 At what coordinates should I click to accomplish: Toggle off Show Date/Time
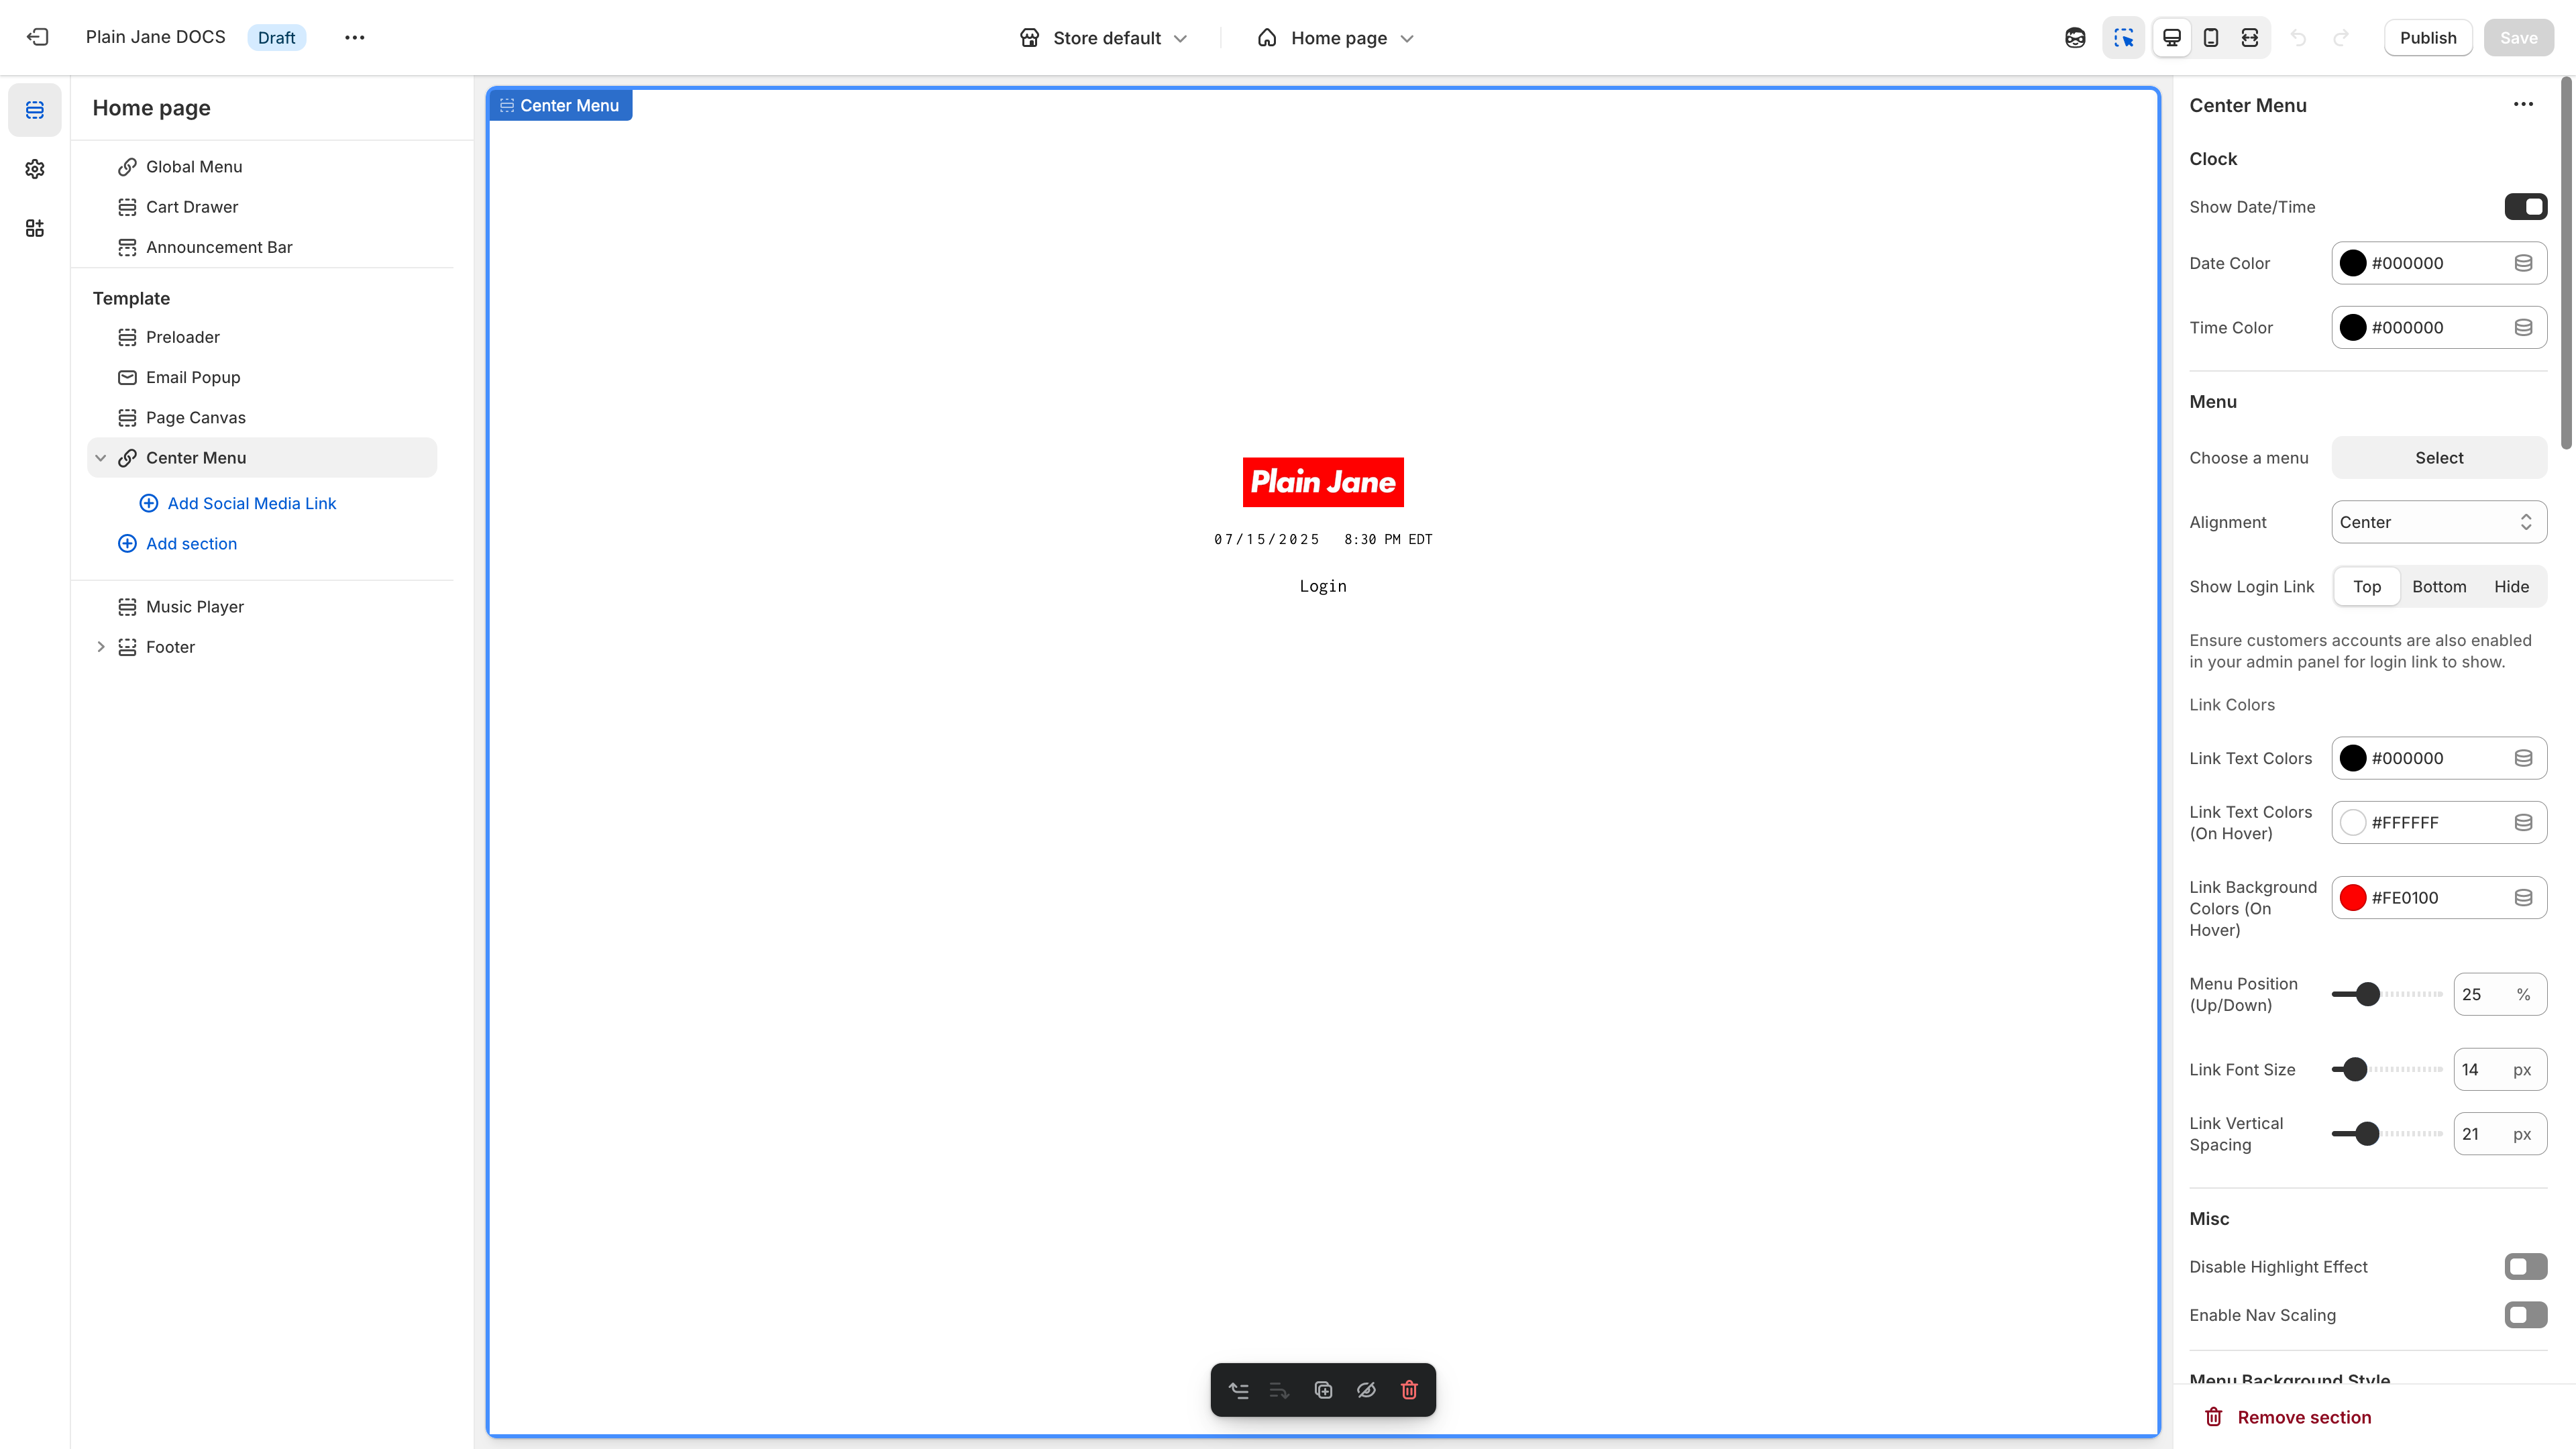click(2525, 206)
